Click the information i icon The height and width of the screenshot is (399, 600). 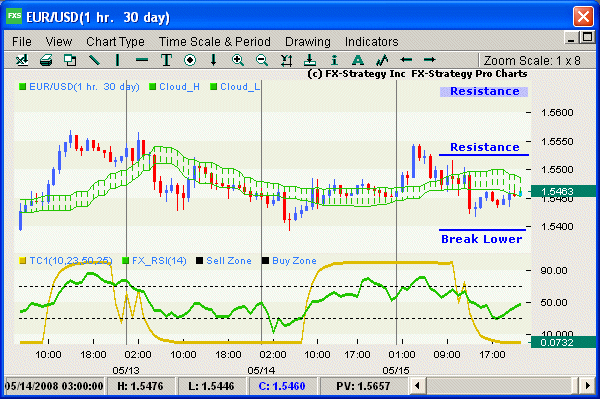click(x=334, y=60)
